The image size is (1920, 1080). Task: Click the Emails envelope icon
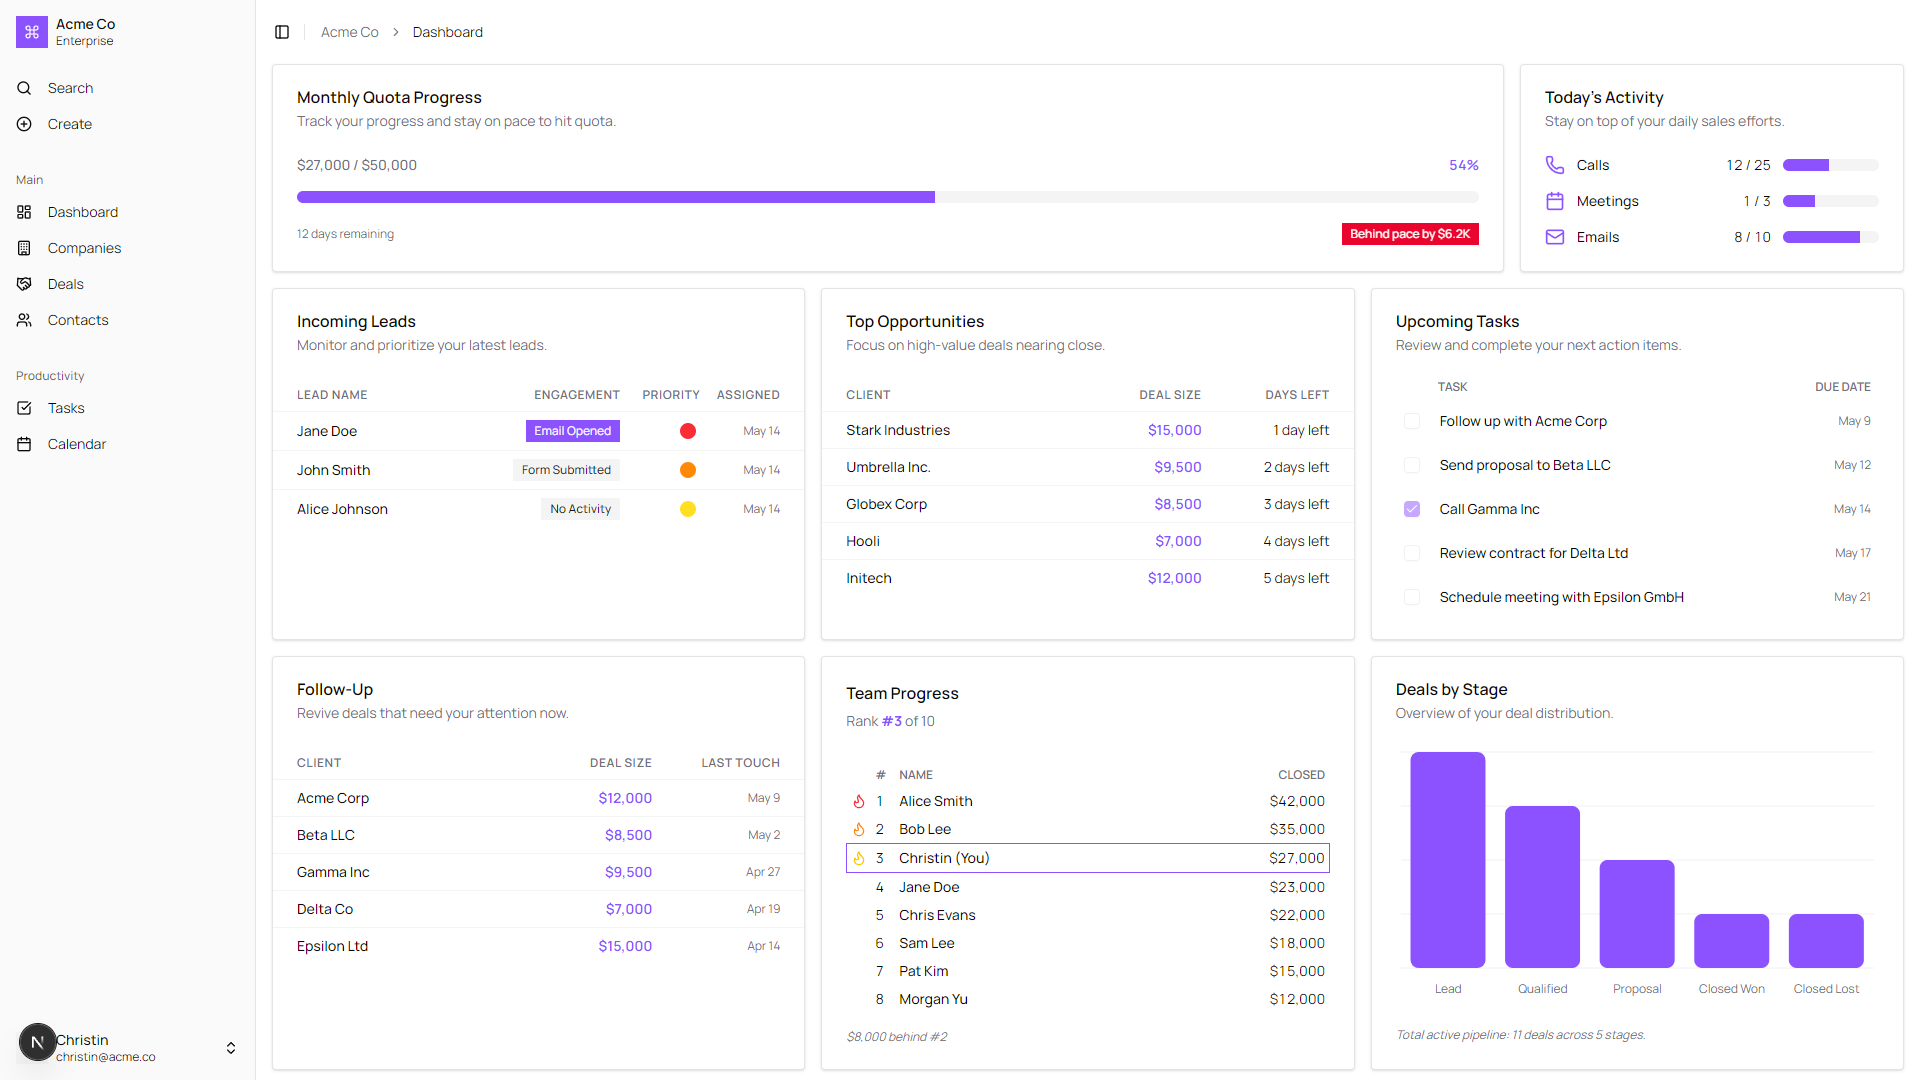pyautogui.click(x=1555, y=237)
